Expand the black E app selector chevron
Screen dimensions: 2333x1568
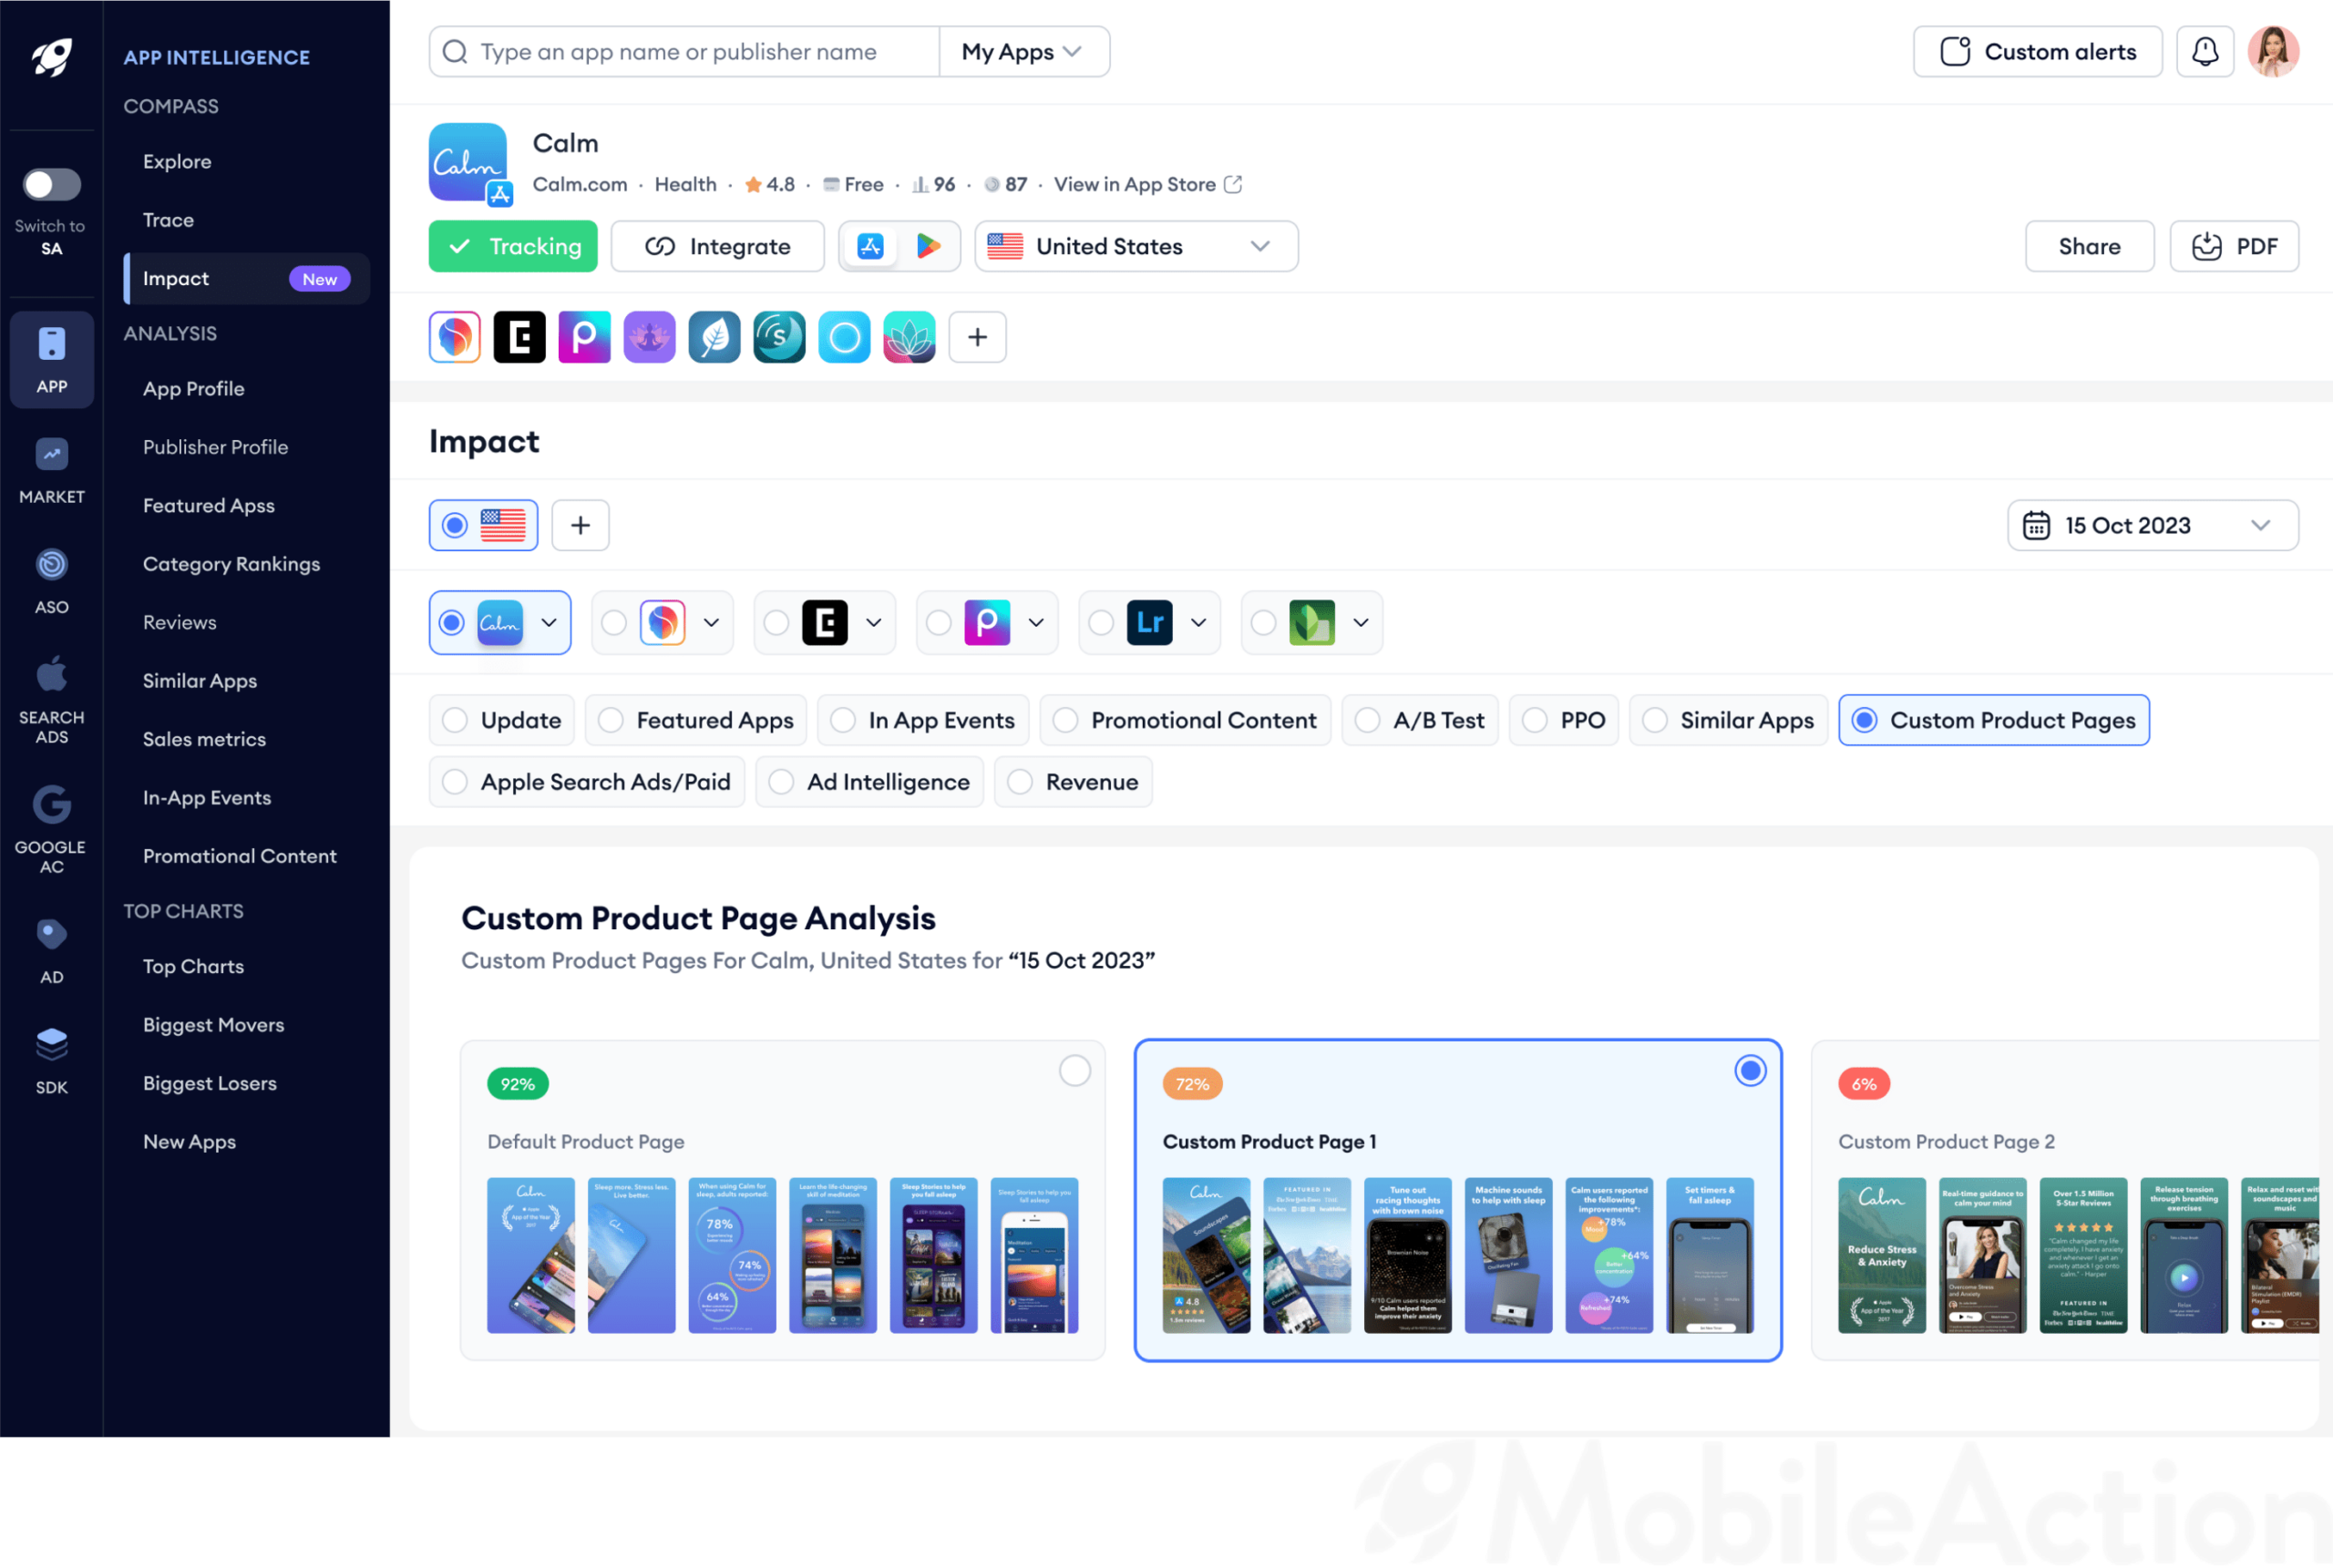pos(873,623)
